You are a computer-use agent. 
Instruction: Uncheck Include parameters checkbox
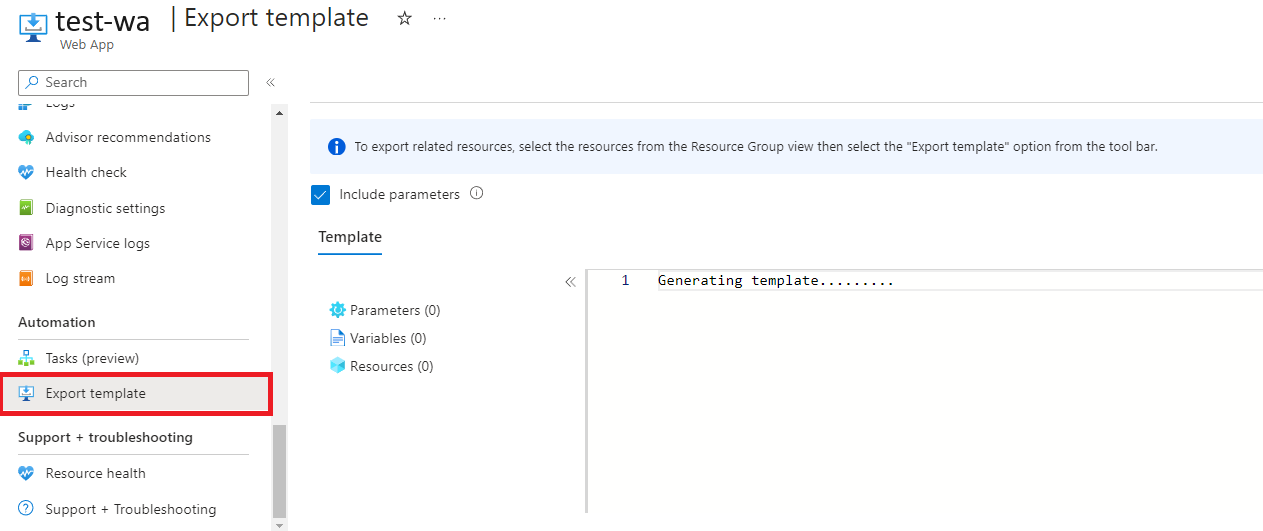point(320,195)
